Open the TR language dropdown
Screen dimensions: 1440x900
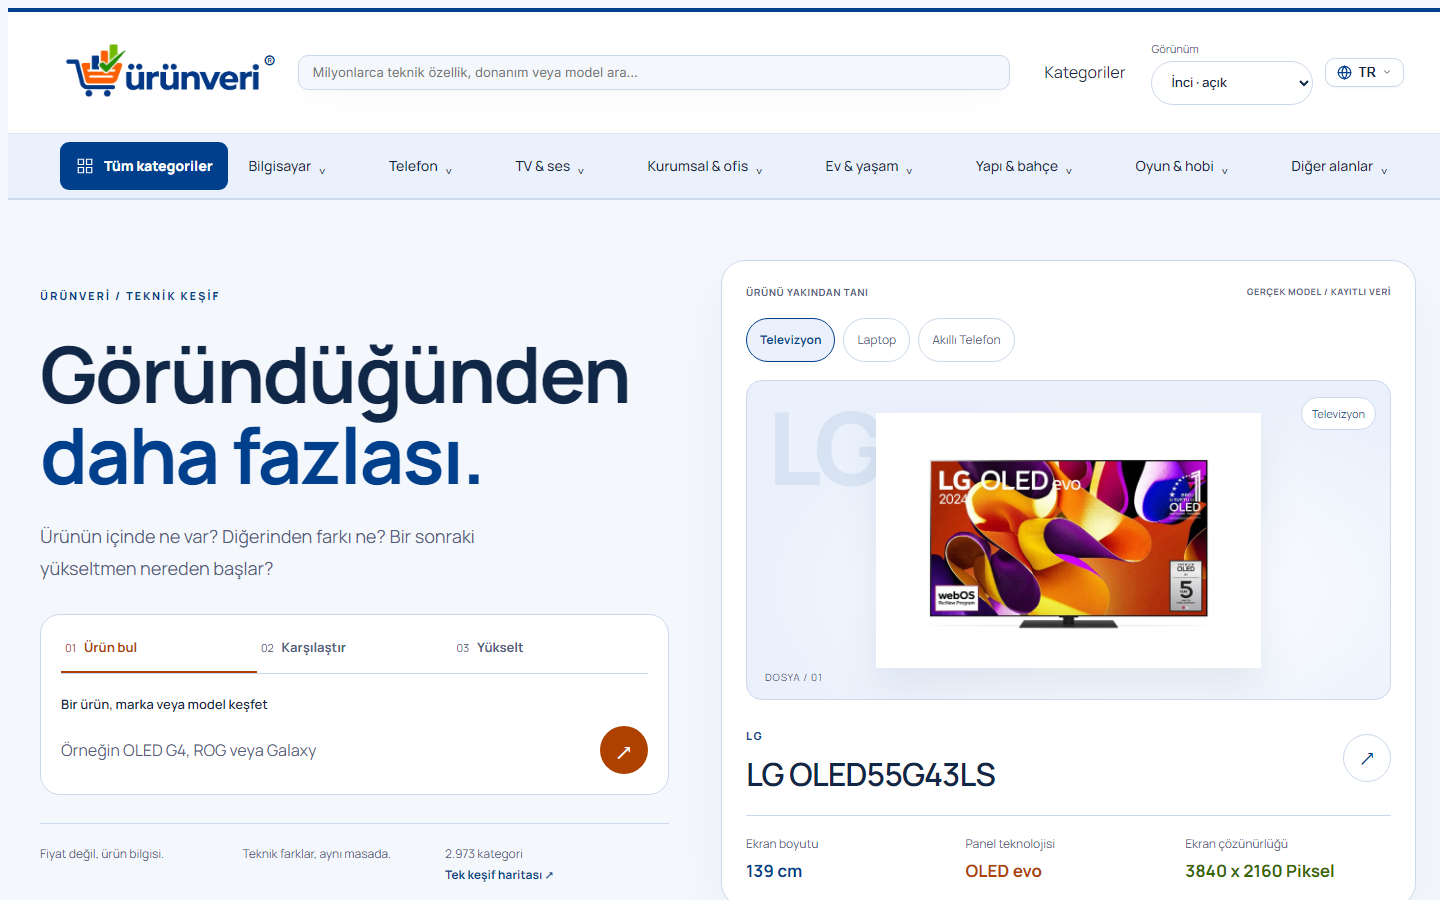pos(1364,72)
